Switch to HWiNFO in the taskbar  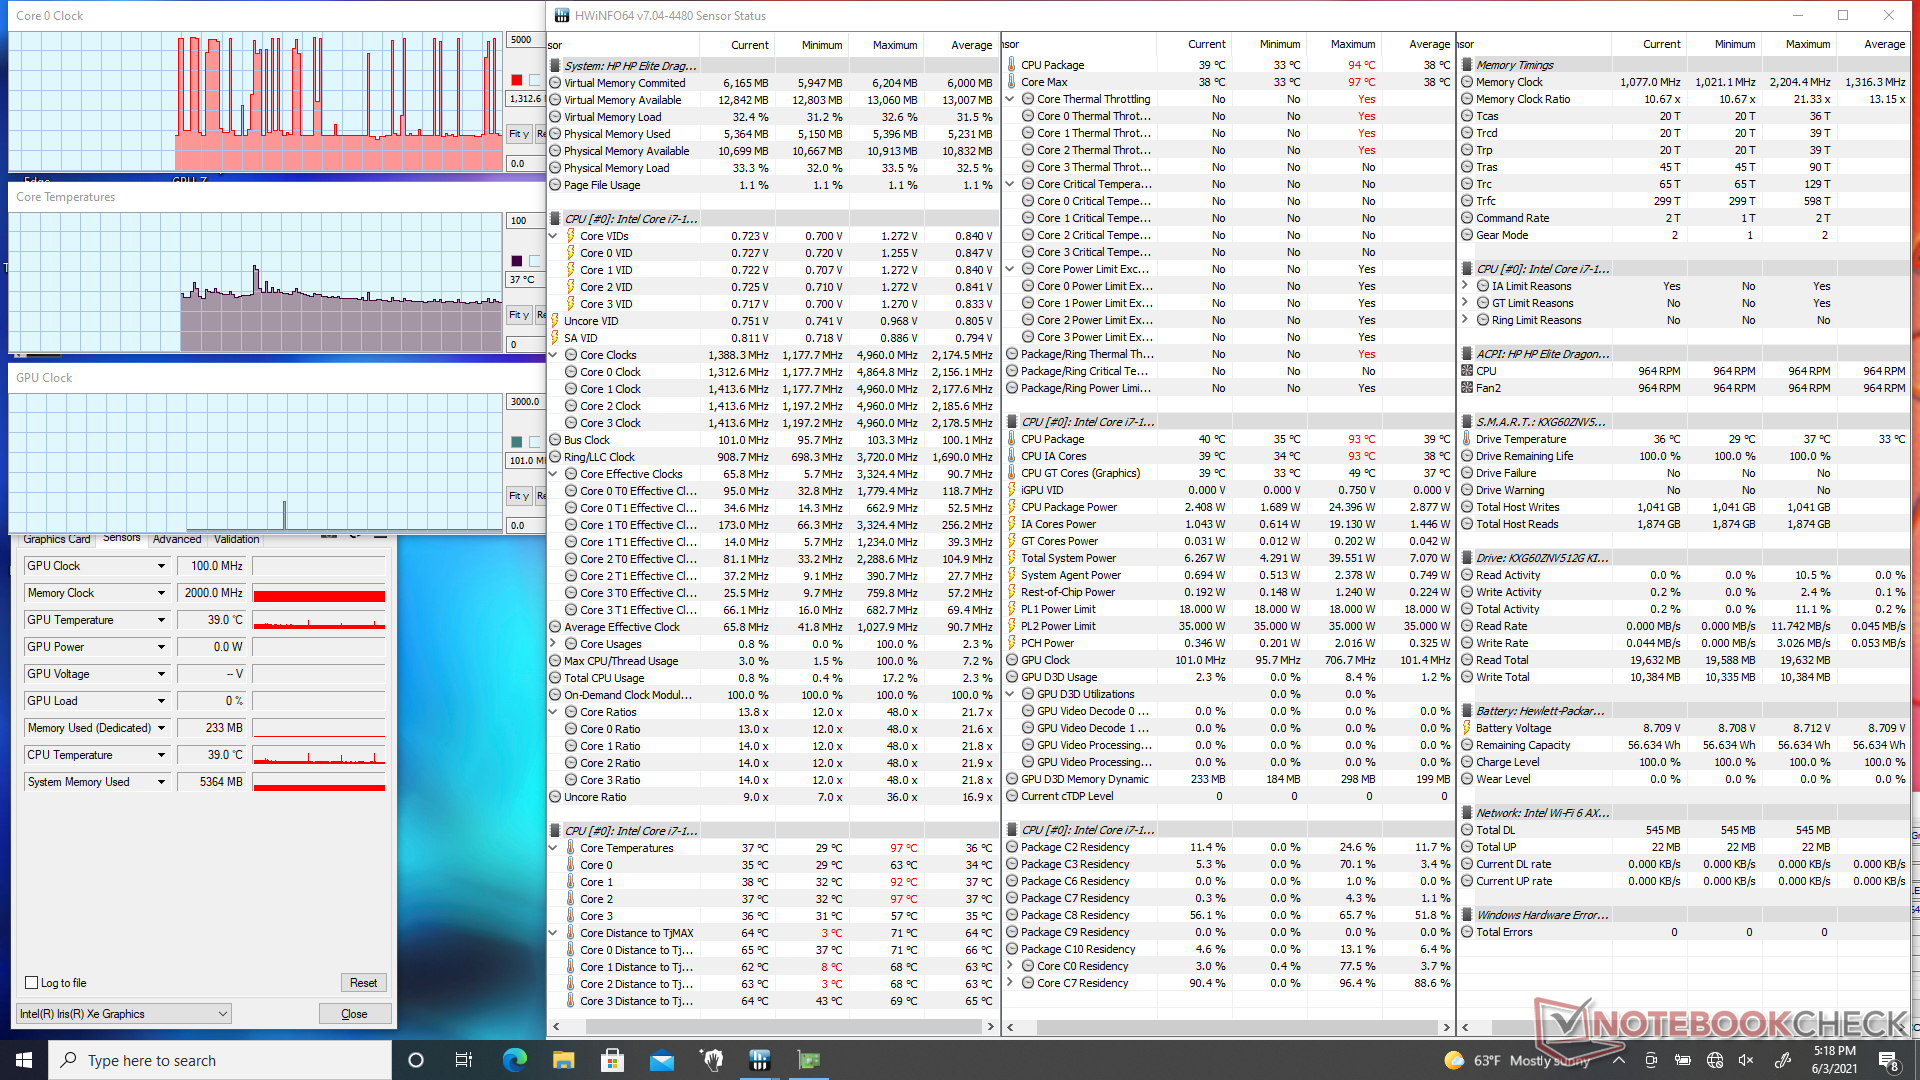[759, 1060]
